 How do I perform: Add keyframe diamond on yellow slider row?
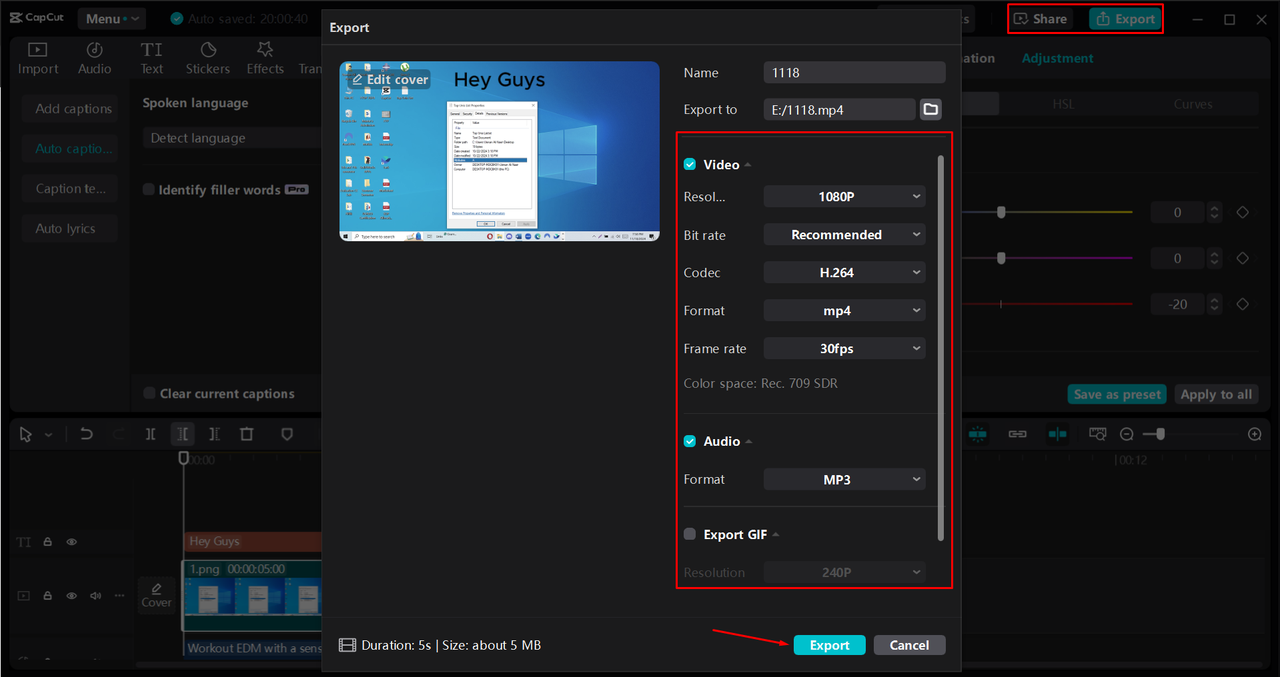click(1243, 212)
